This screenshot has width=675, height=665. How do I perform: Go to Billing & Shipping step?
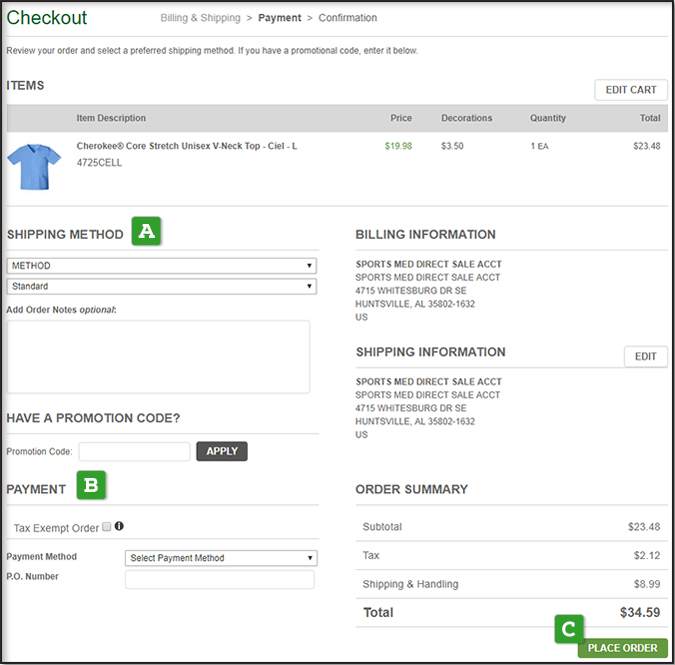tap(200, 18)
